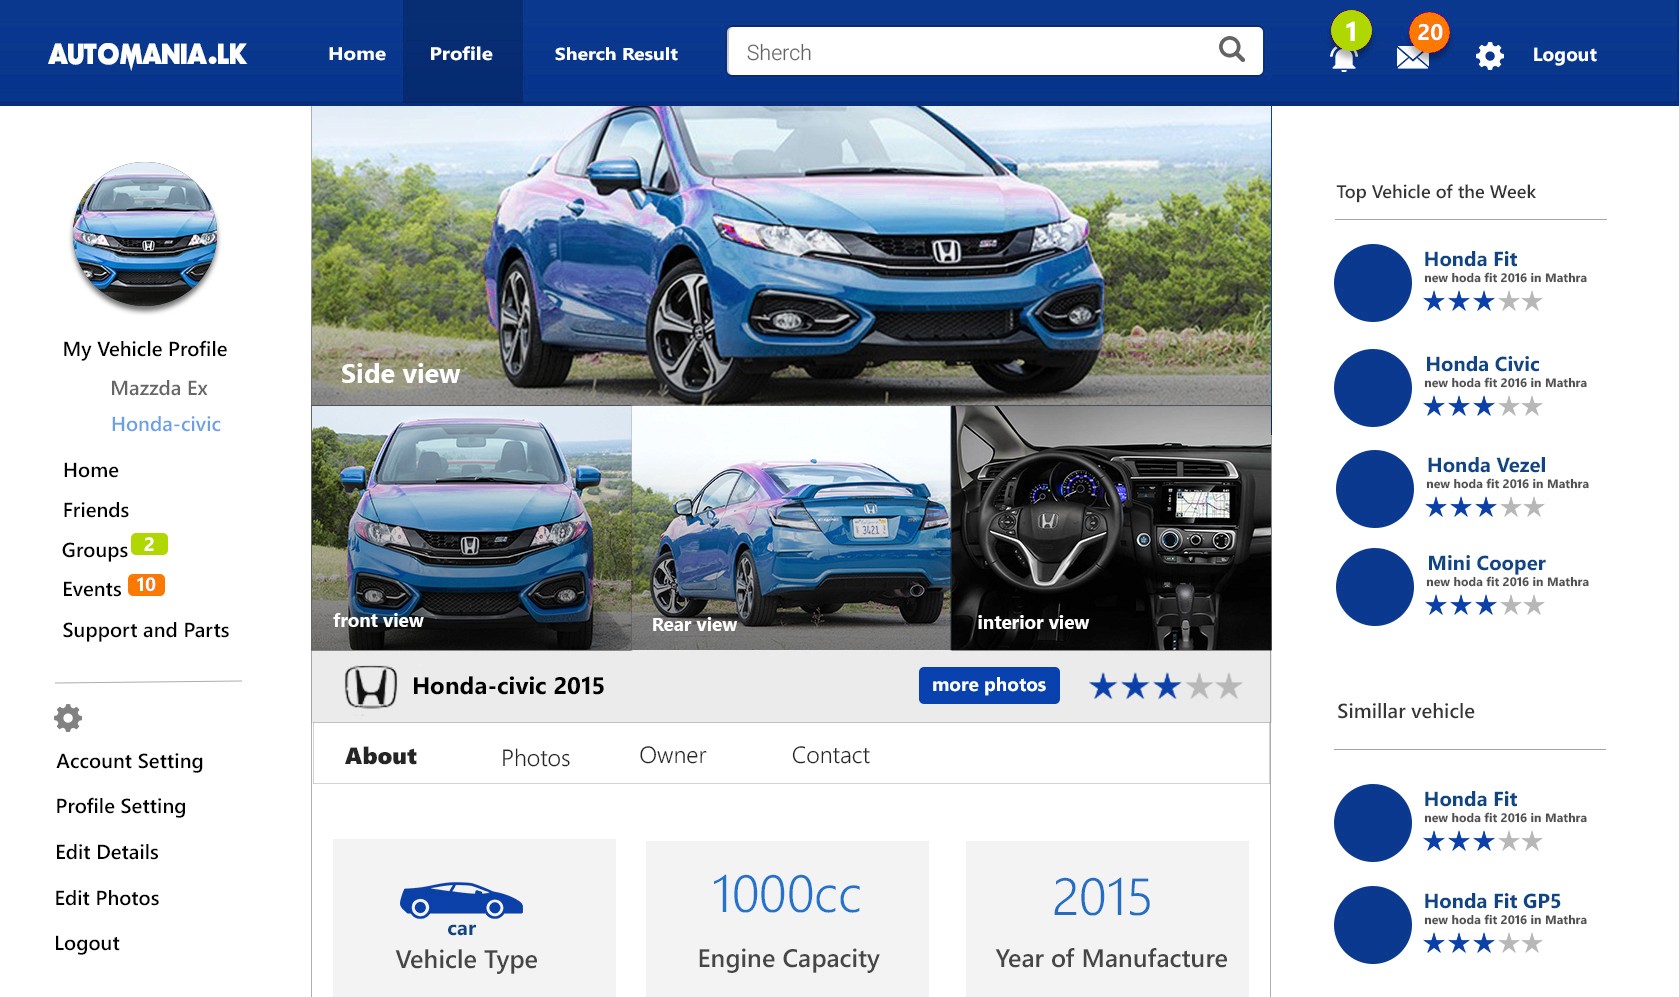The width and height of the screenshot is (1679, 997).
Task: Open Support and Parts
Action: [146, 630]
